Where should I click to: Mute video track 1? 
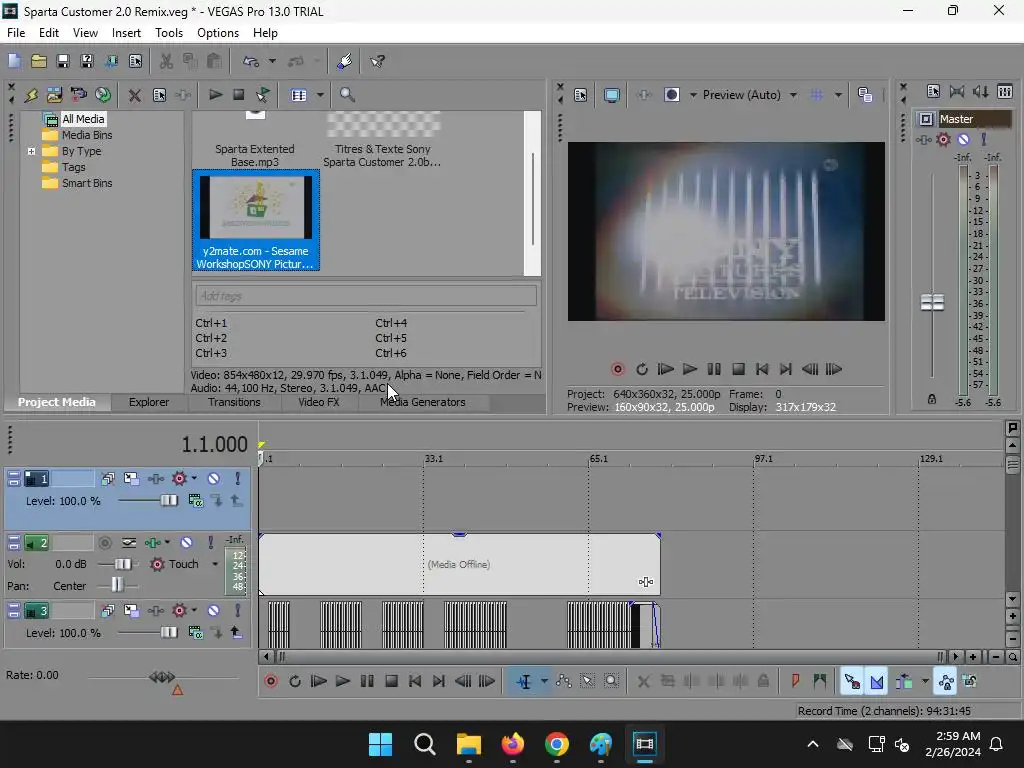pyautogui.click(x=214, y=479)
